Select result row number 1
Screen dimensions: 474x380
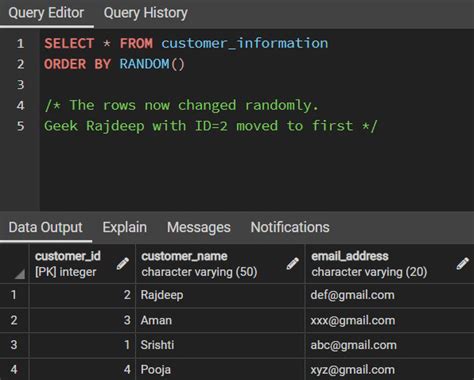coord(14,295)
